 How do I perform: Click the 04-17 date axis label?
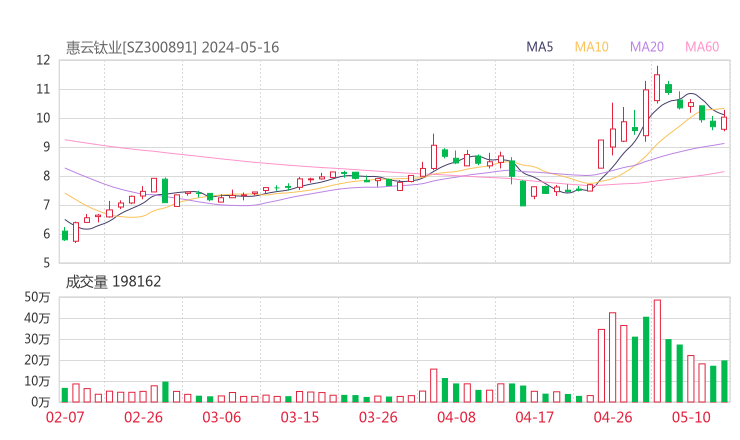pyautogui.click(x=535, y=417)
